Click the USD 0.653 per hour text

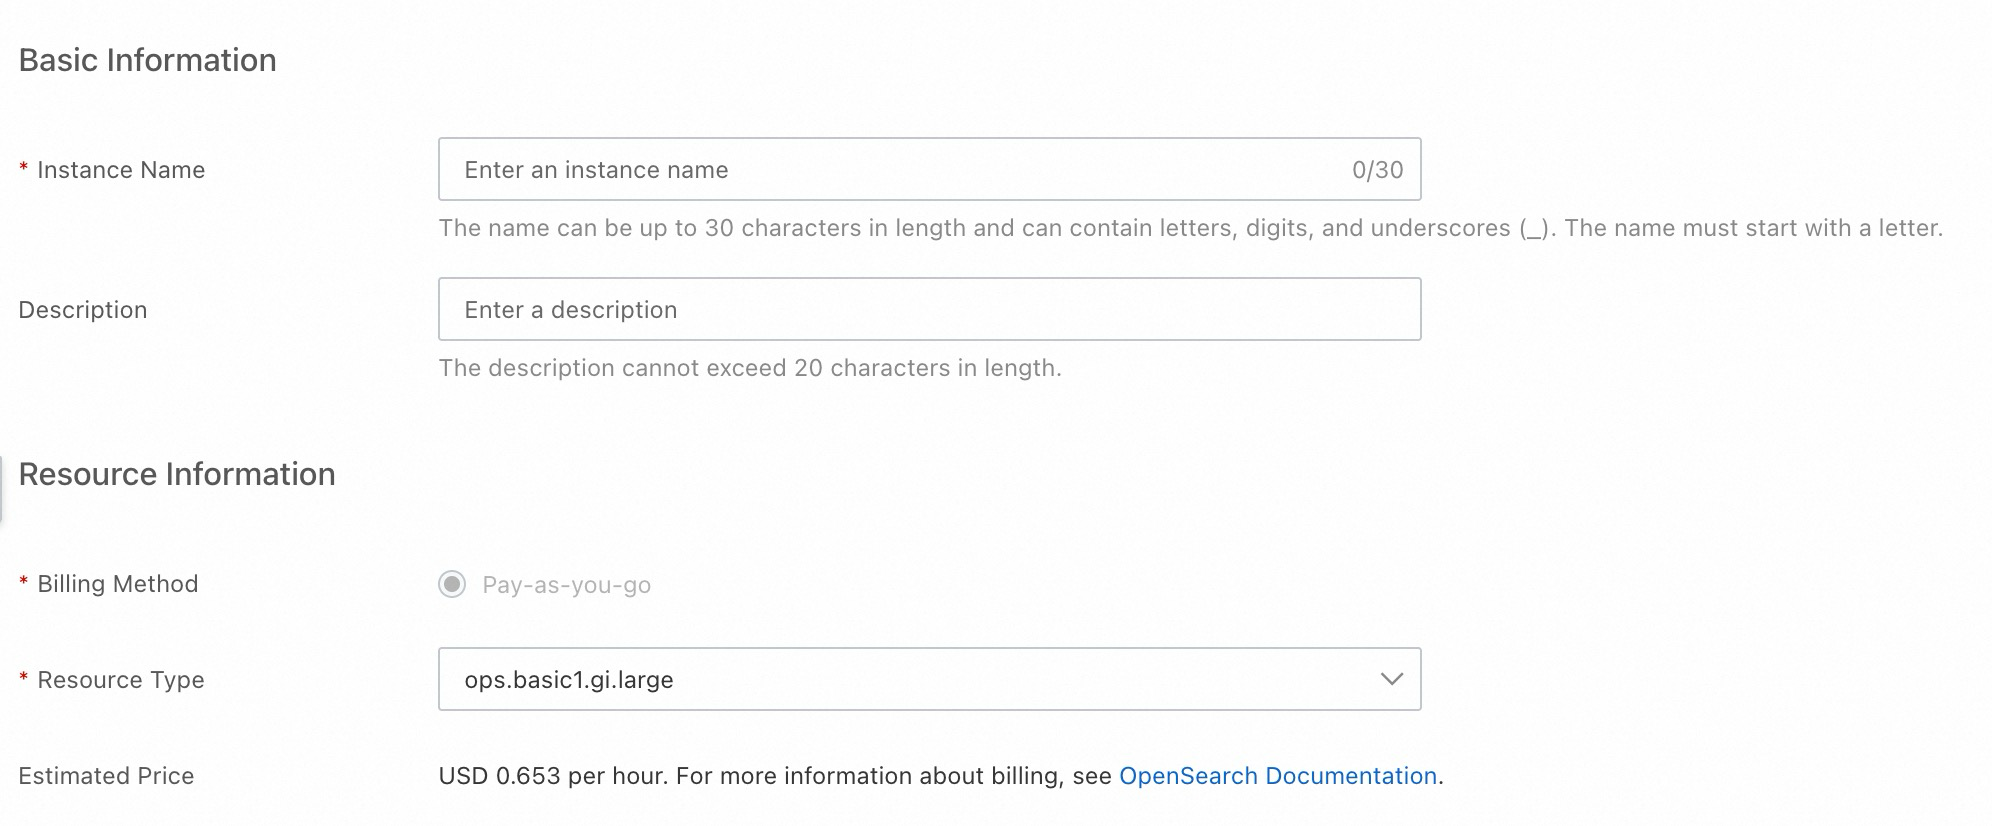coord(552,776)
